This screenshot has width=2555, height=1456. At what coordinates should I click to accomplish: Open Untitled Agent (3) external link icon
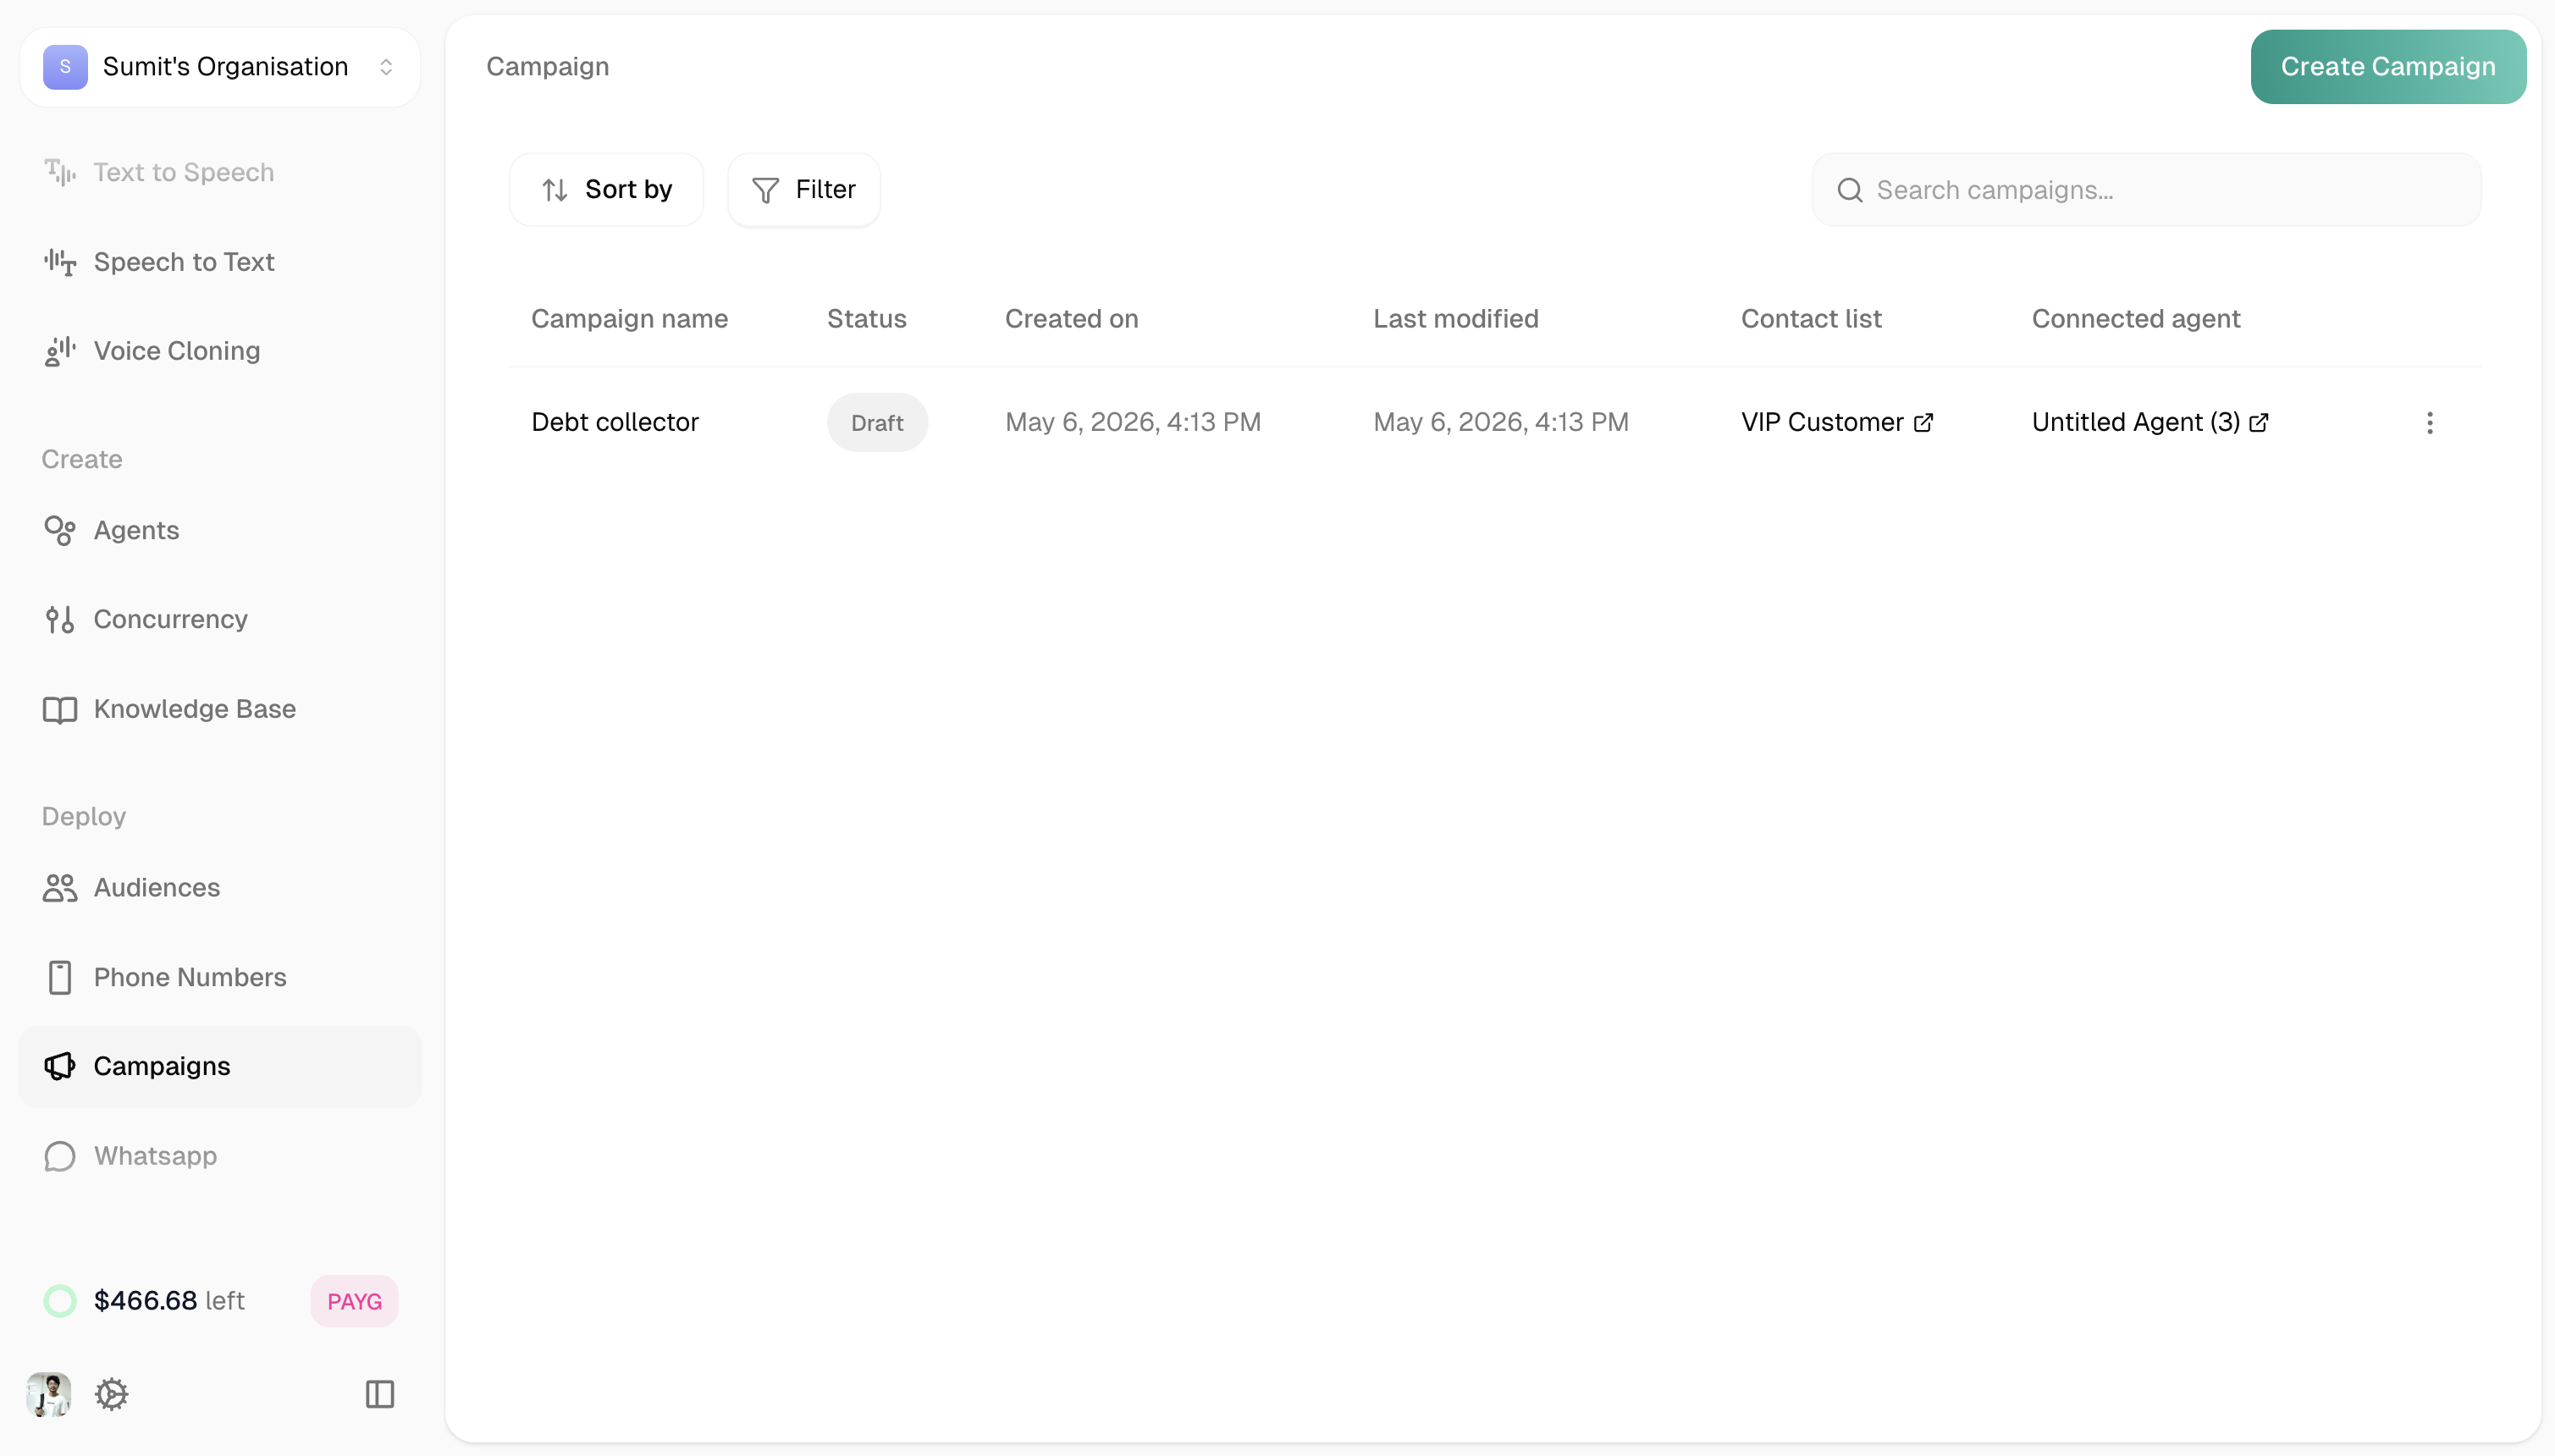[x=2258, y=423]
